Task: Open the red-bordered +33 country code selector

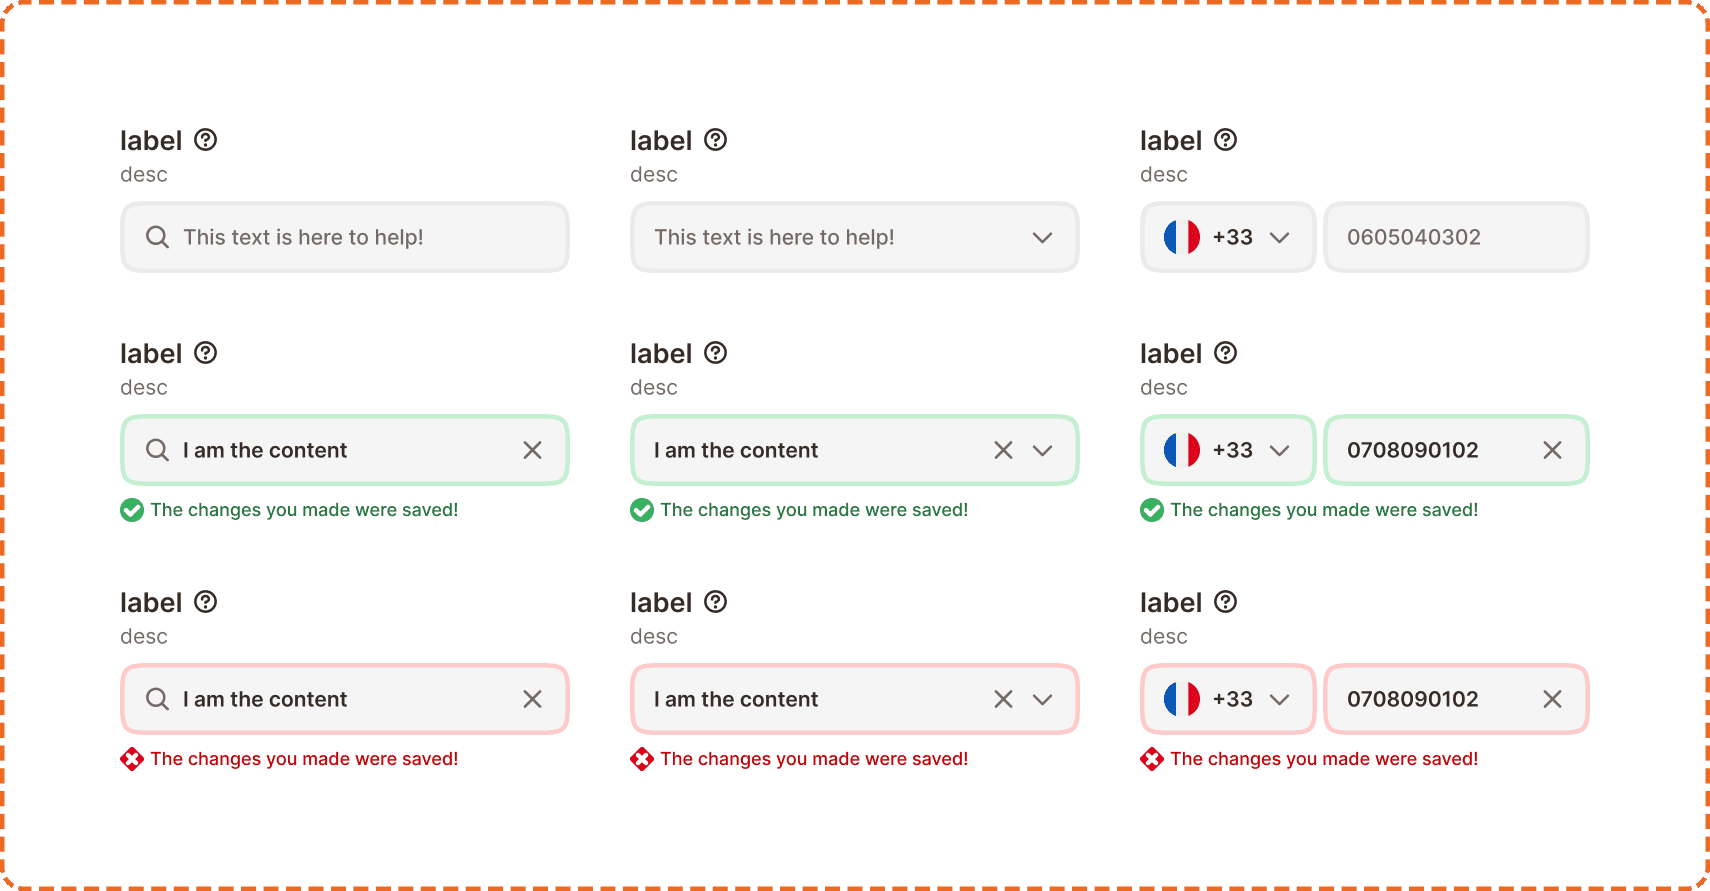Action: (x=1228, y=699)
